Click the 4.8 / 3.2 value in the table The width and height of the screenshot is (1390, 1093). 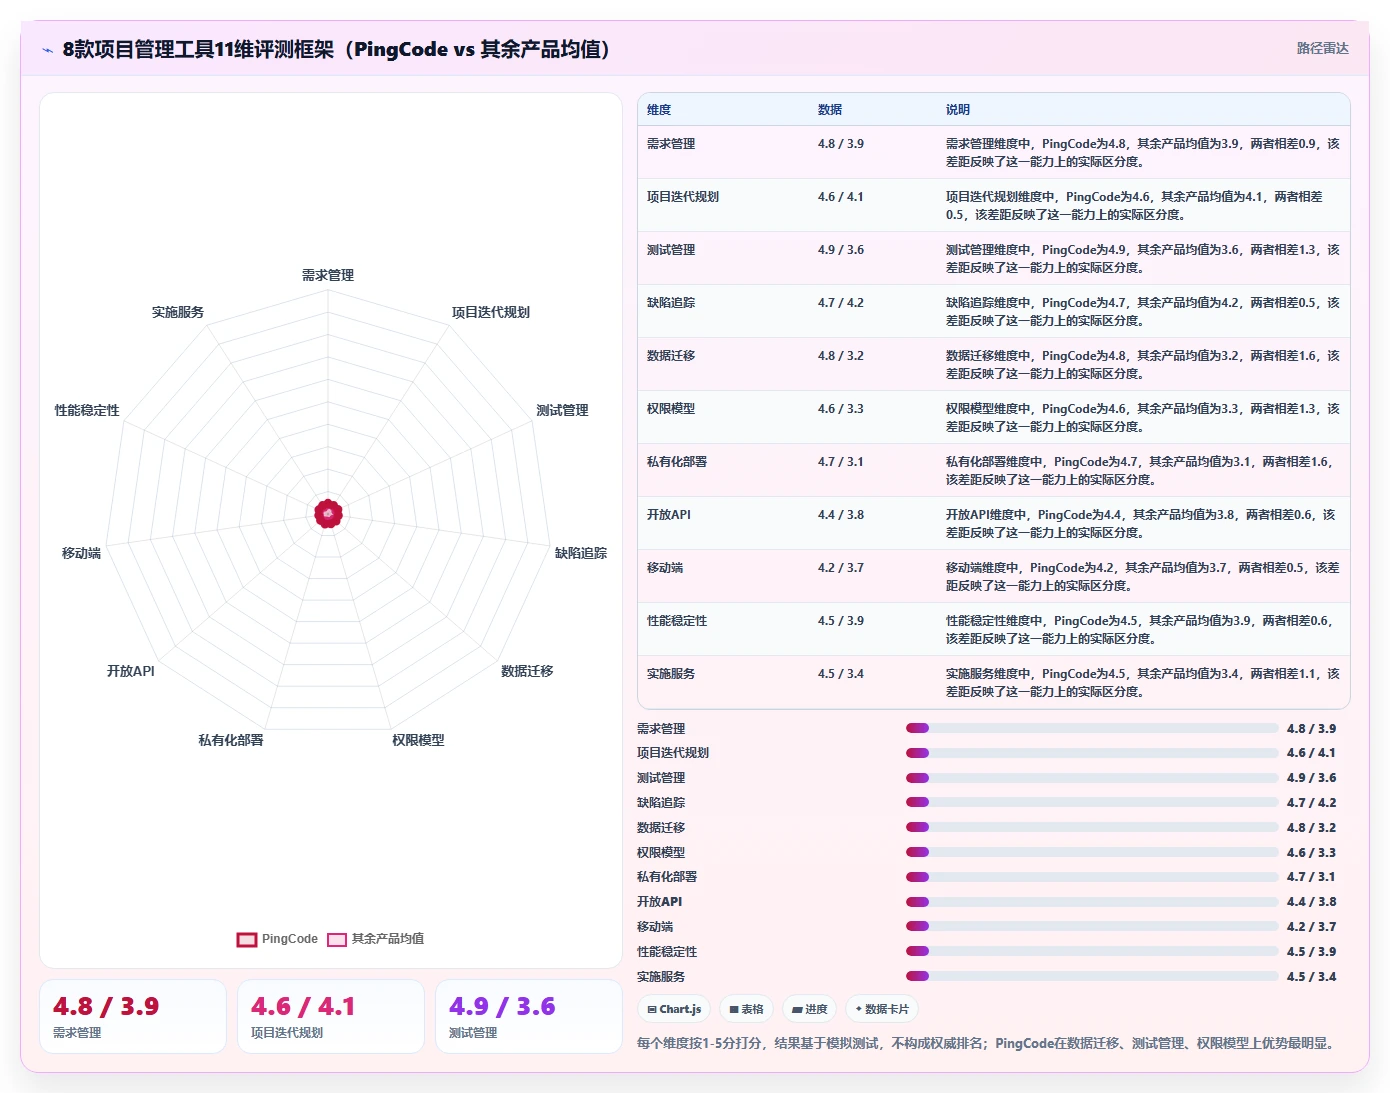pos(841,356)
